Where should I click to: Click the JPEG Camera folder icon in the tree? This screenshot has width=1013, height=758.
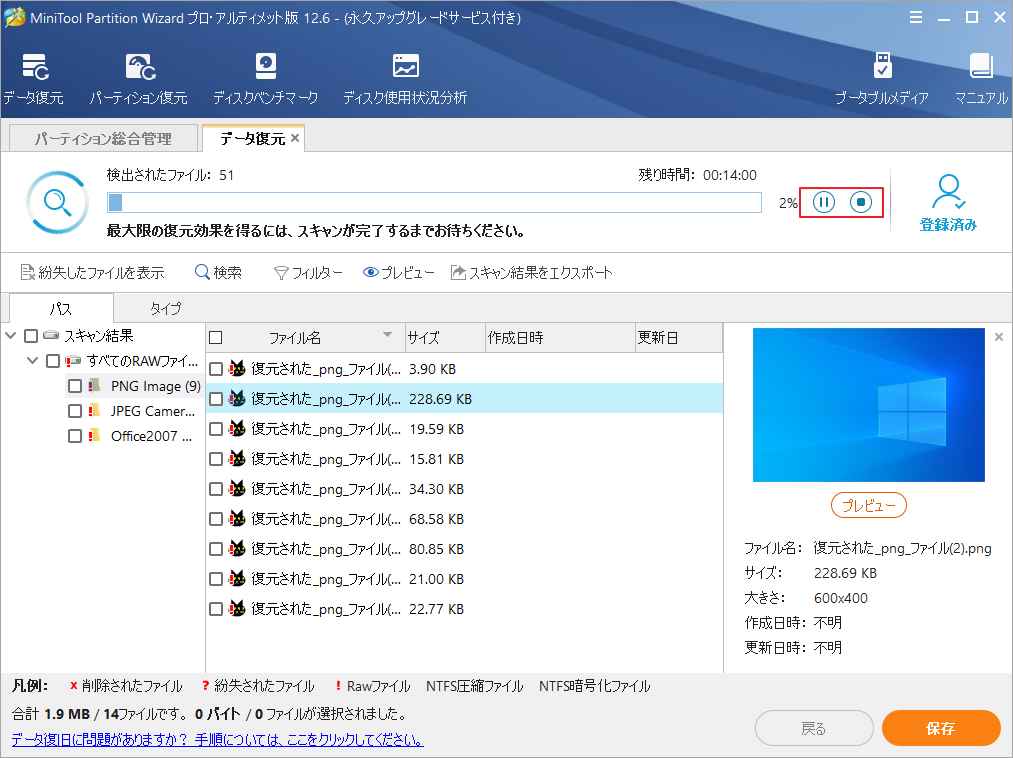pyautogui.click(x=95, y=410)
